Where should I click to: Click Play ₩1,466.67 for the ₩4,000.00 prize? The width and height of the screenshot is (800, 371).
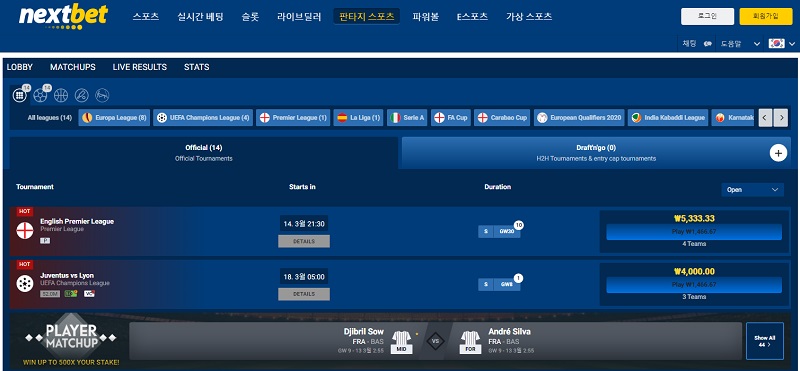(694, 285)
